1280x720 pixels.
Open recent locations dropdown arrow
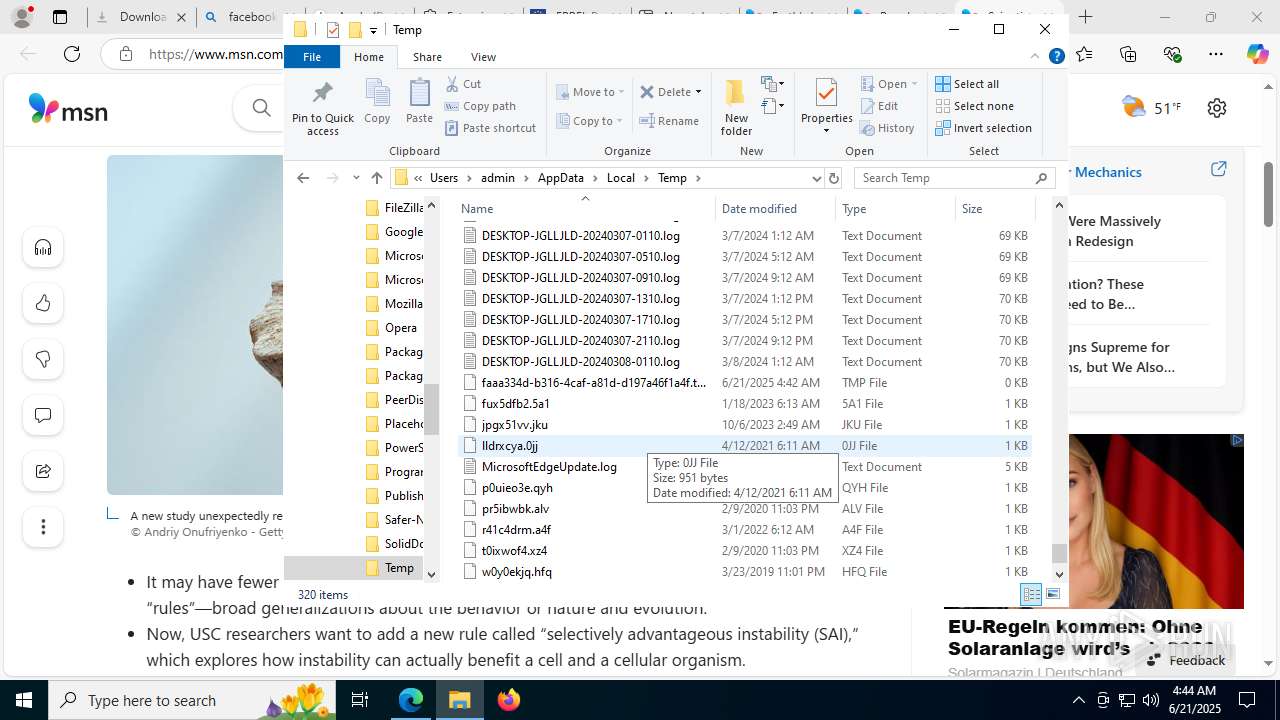[356, 178]
